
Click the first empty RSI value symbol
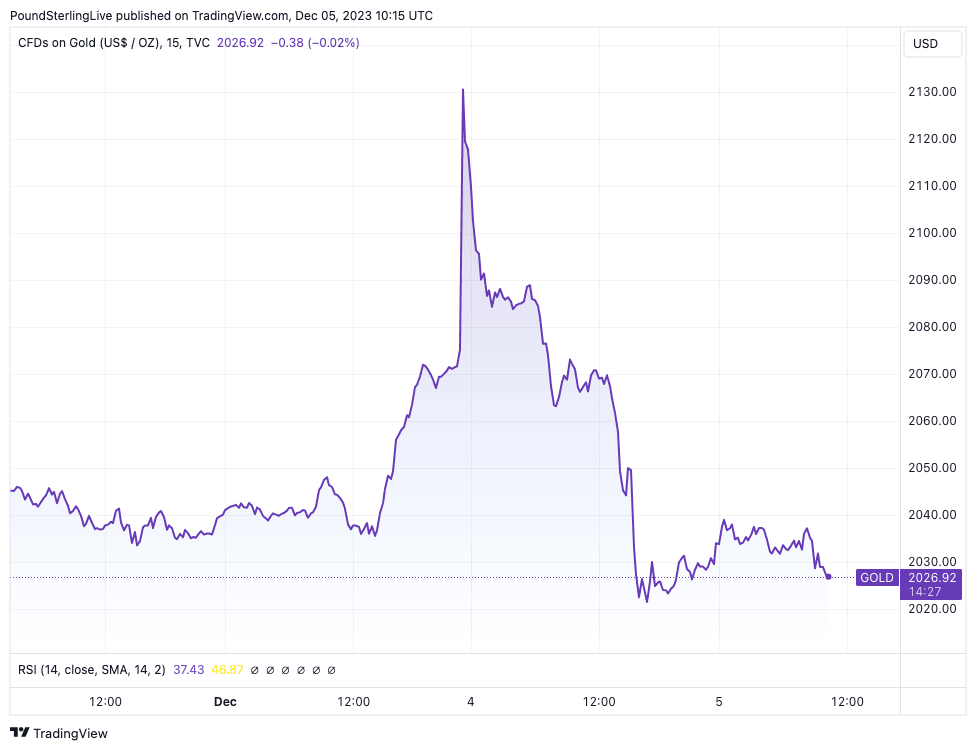pyautogui.click(x=254, y=670)
